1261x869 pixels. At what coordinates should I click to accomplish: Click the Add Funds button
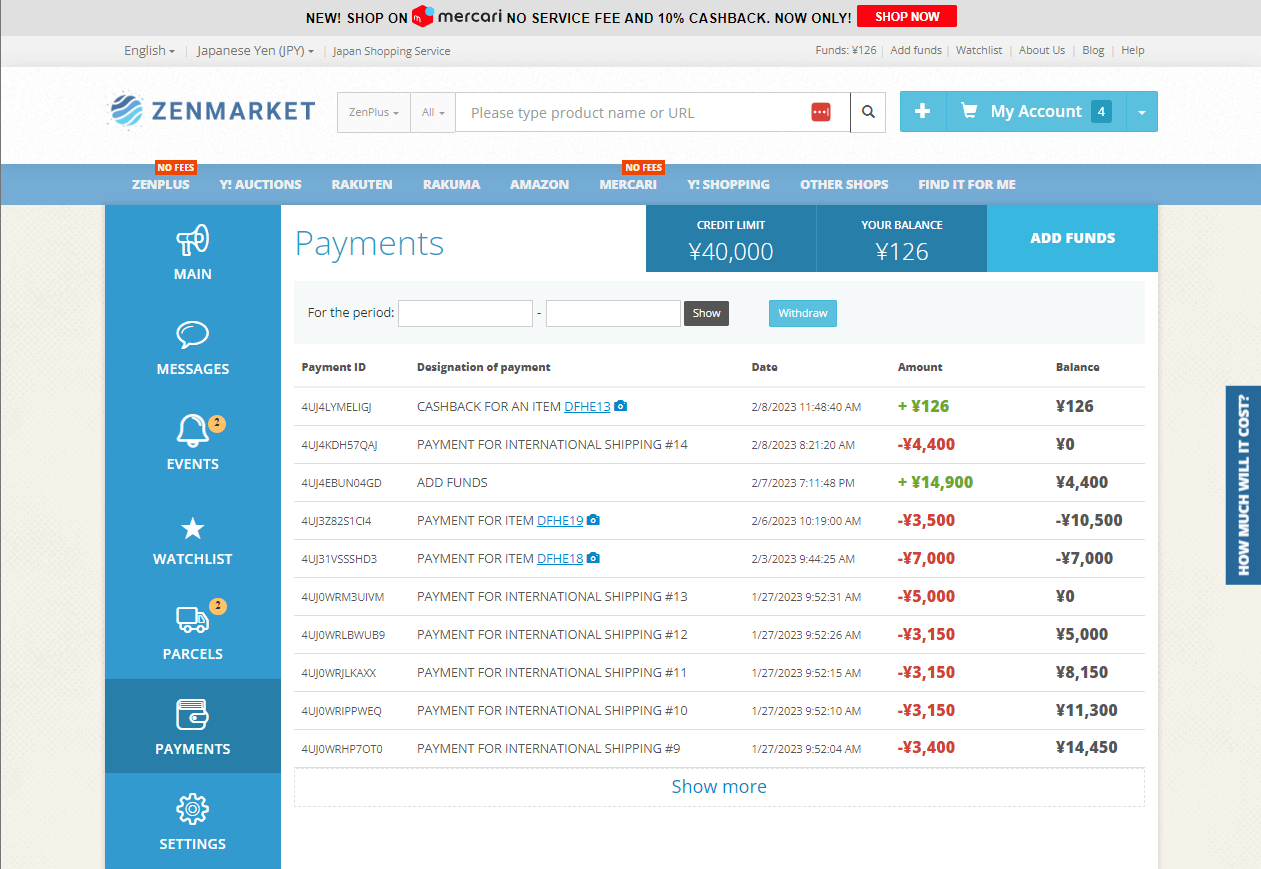tap(1072, 238)
